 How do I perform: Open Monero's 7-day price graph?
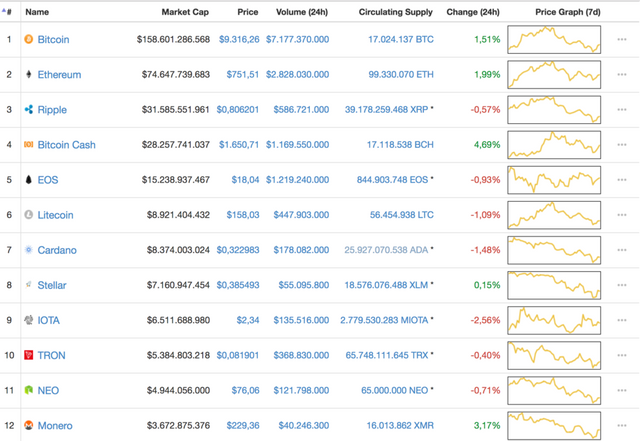554,425
